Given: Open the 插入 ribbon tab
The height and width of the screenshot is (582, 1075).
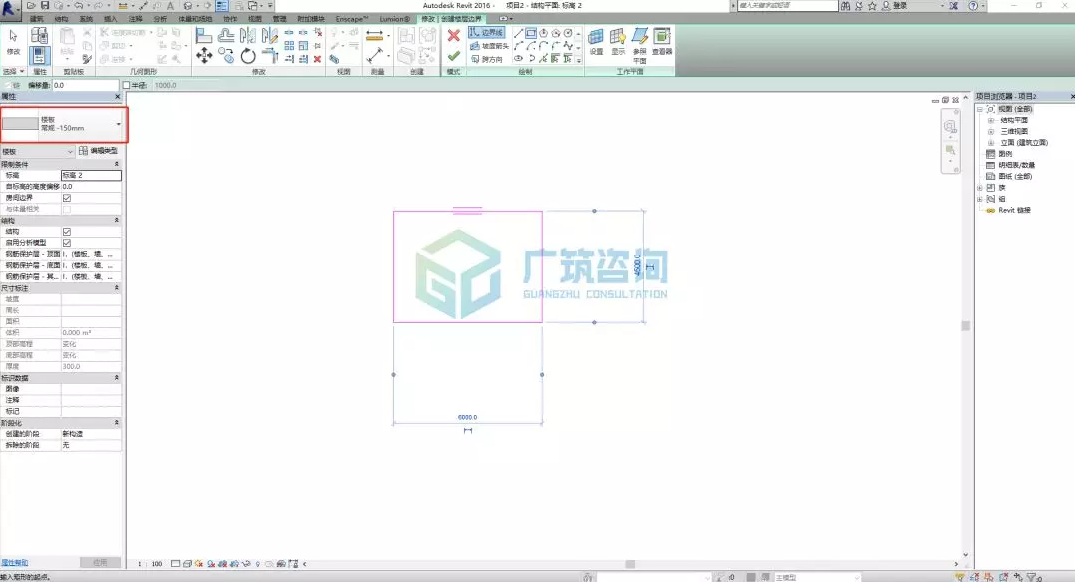Looking at the screenshot, I should tap(110, 19).
